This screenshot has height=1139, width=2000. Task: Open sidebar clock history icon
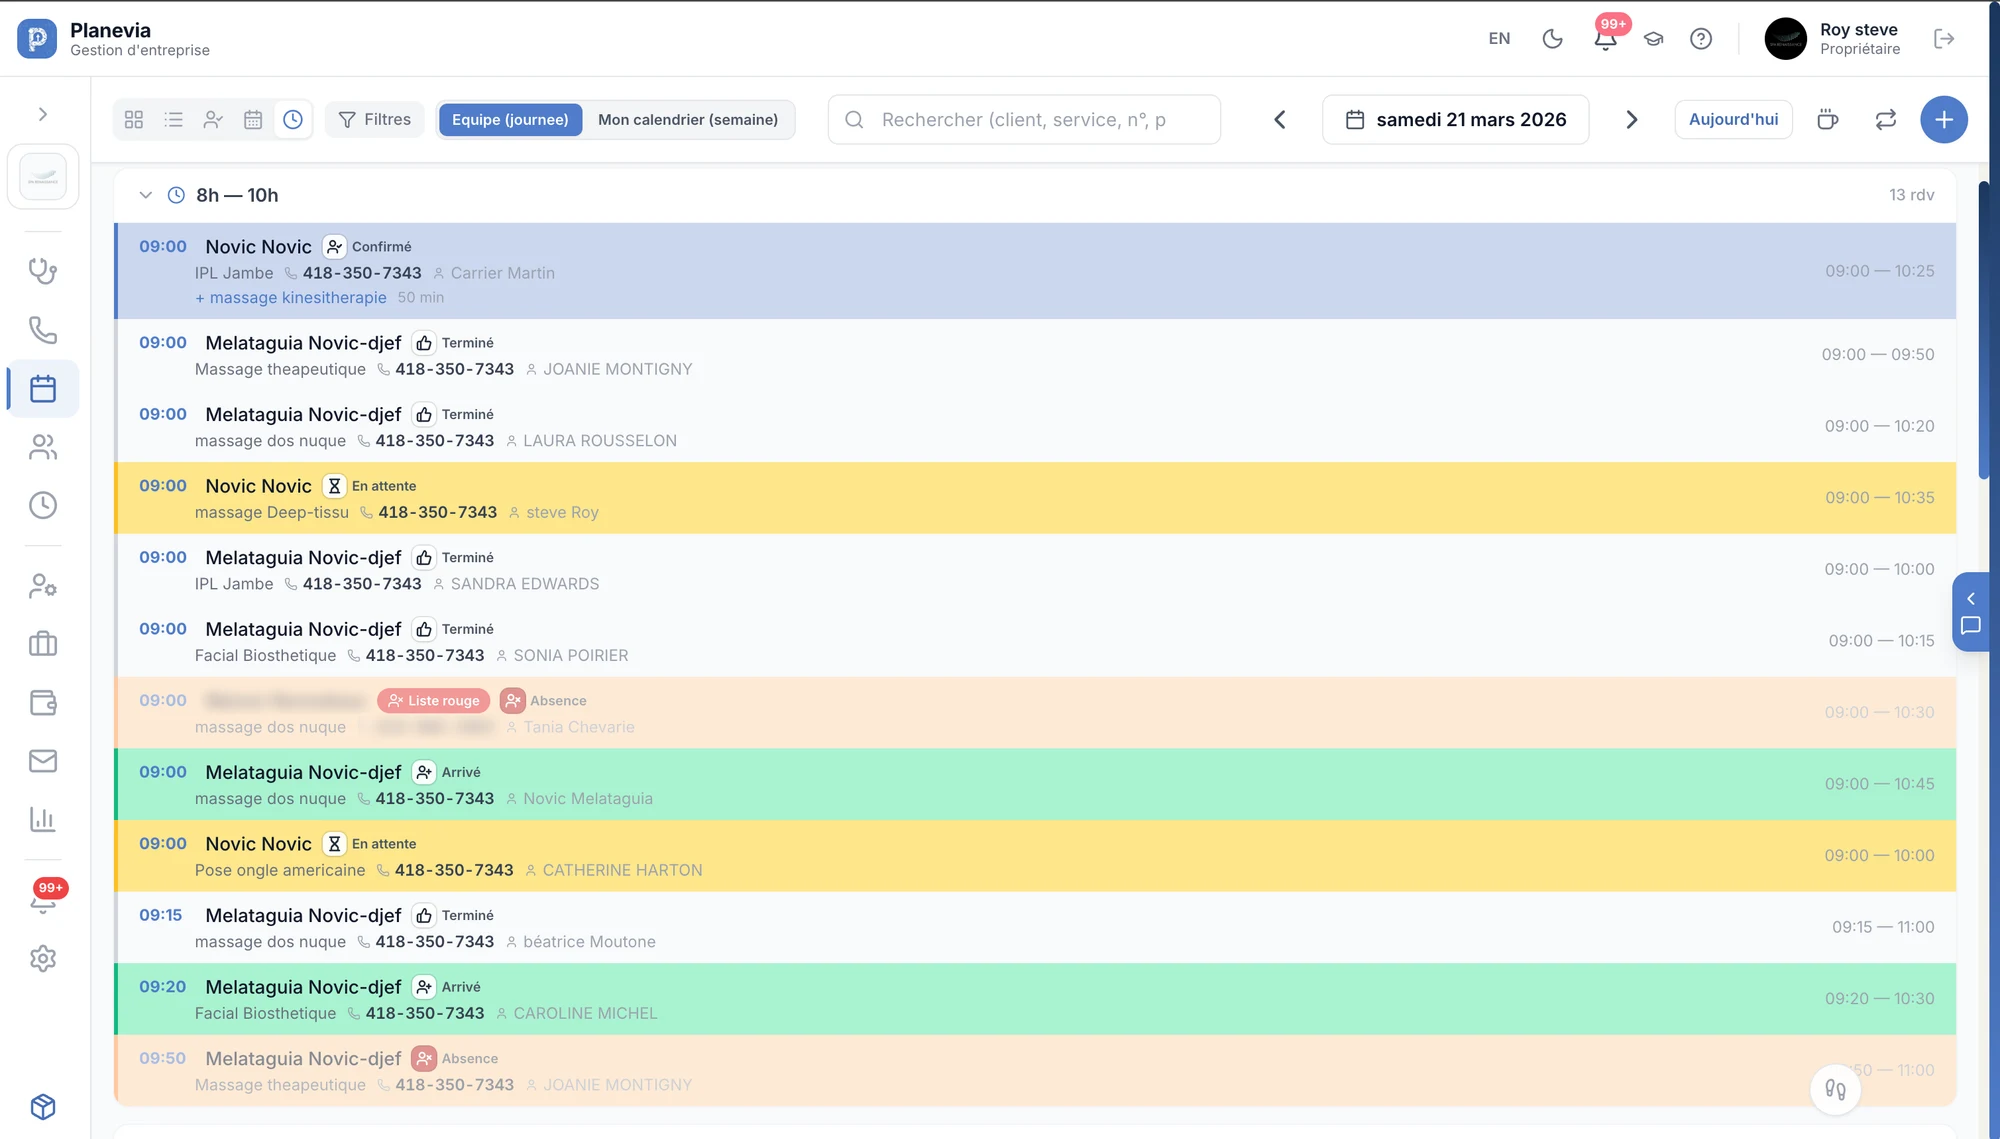click(x=43, y=506)
